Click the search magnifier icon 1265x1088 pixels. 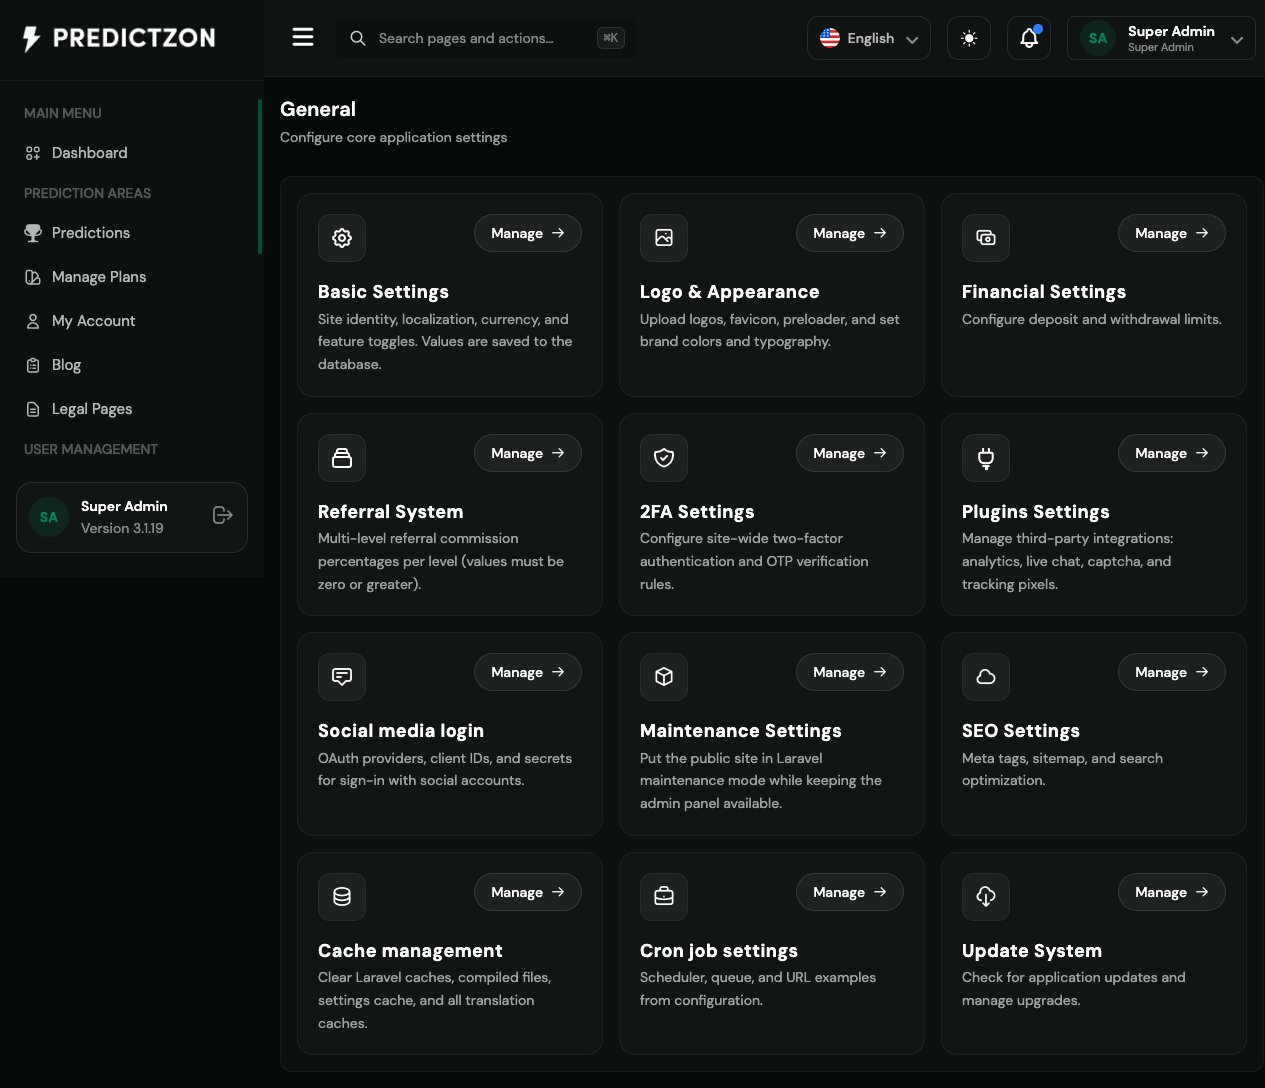[357, 38]
